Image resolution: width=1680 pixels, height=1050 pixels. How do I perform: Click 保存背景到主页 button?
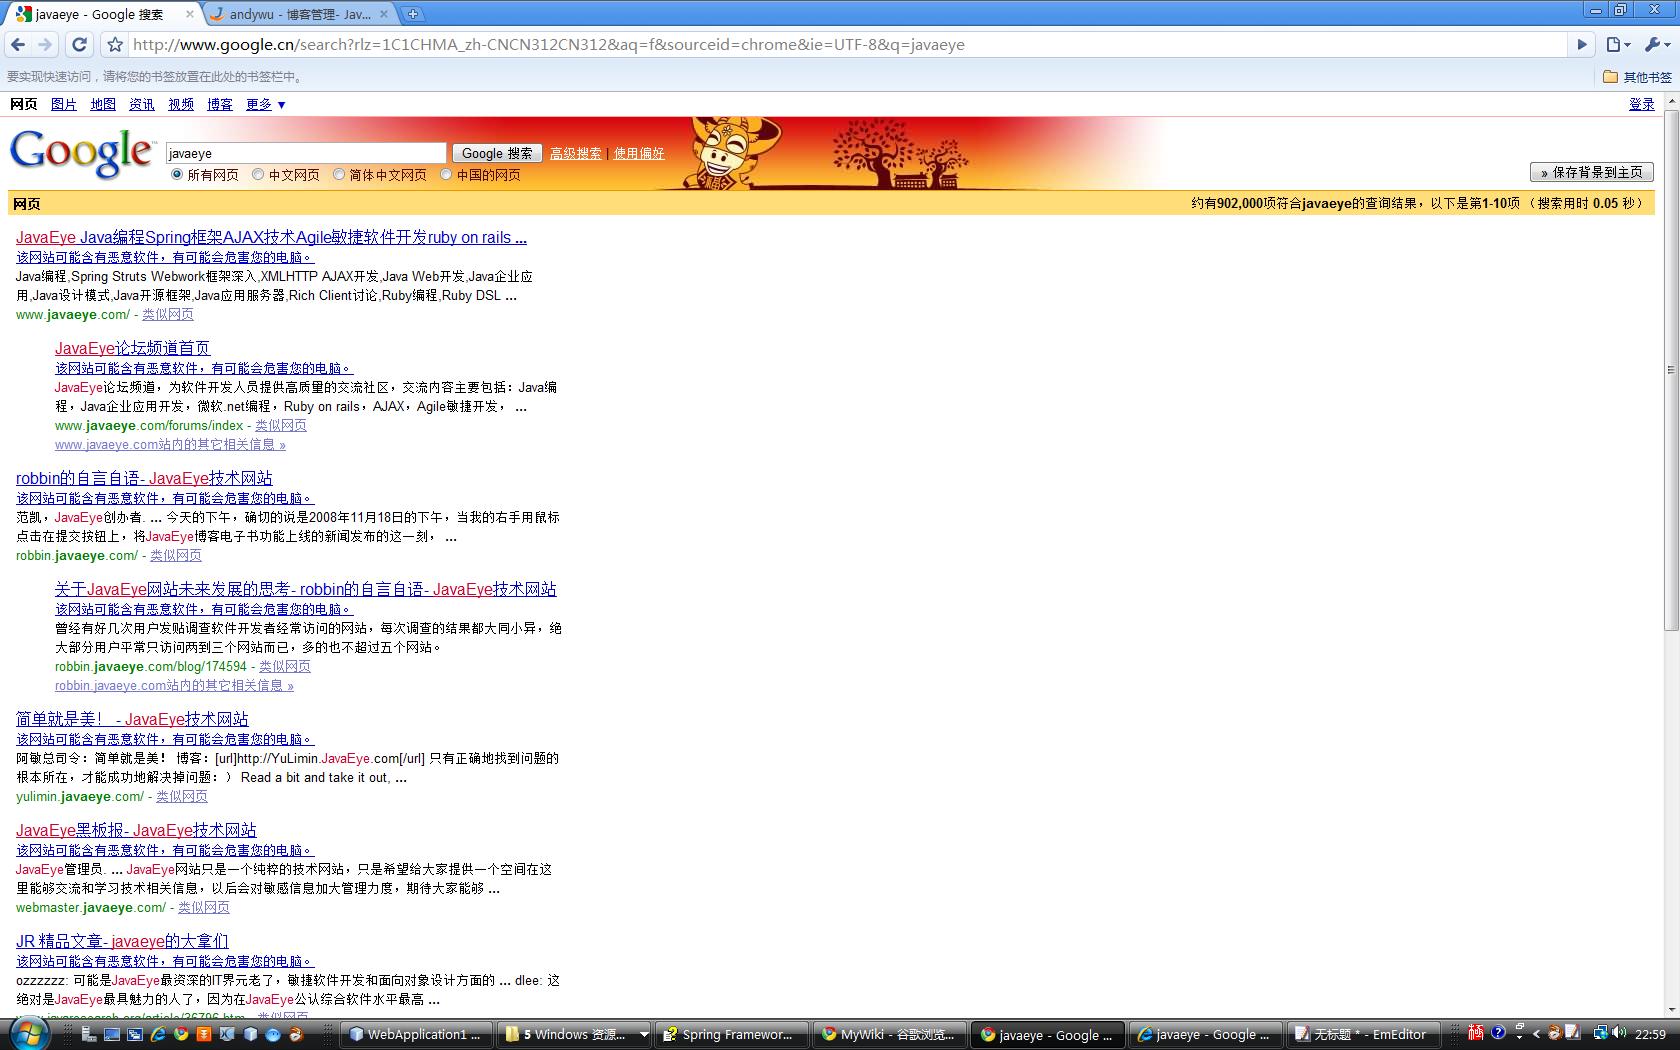pyautogui.click(x=1591, y=172)
